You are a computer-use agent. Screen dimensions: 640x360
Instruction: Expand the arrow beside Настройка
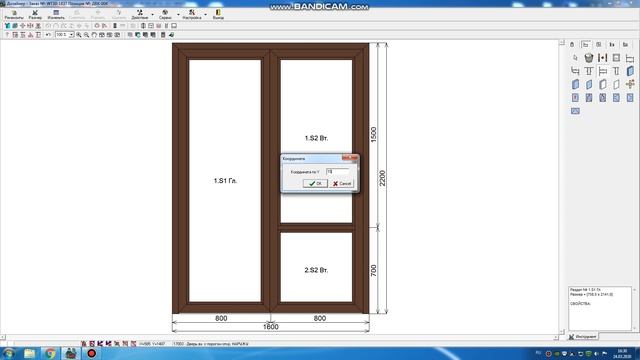click(205, 15)
